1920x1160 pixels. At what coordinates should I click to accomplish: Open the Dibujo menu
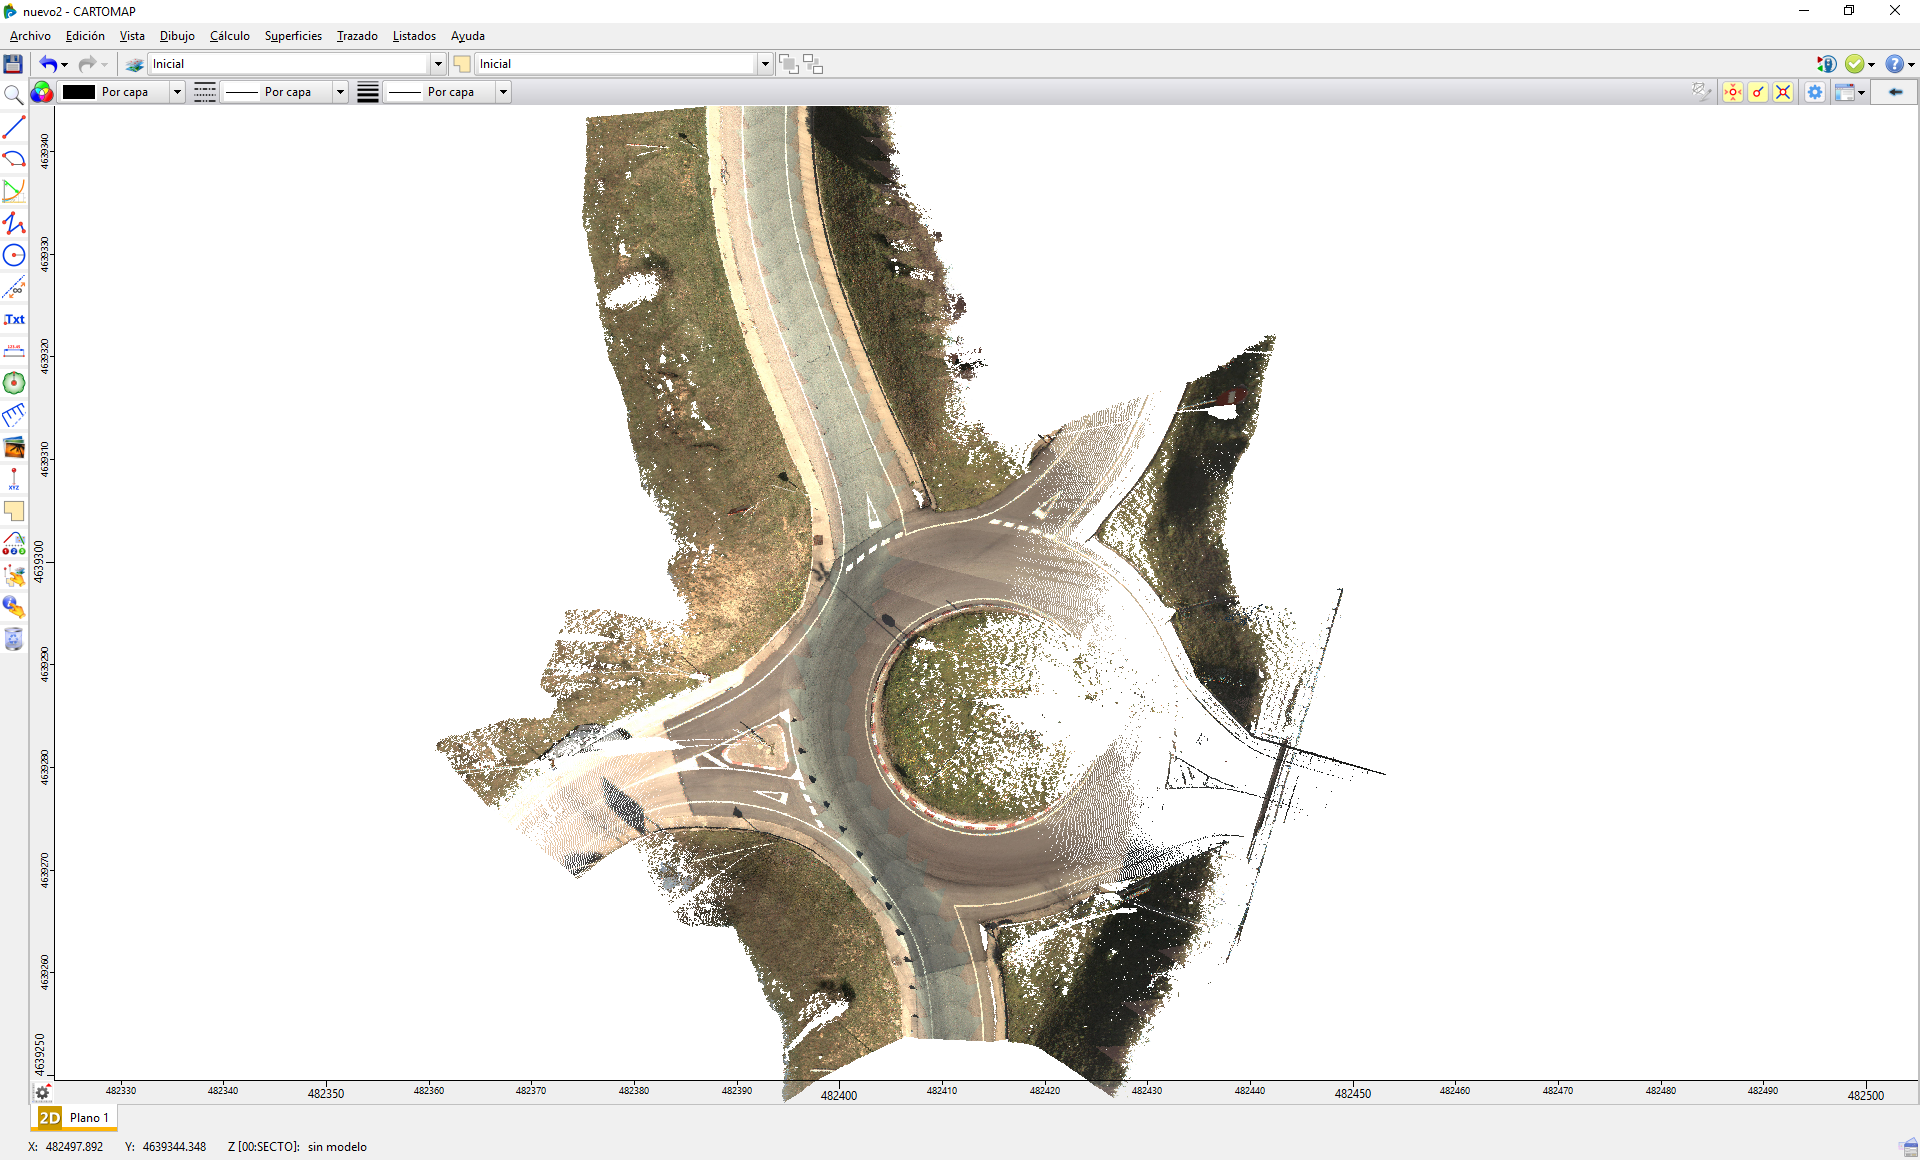[x=177, y=36]
